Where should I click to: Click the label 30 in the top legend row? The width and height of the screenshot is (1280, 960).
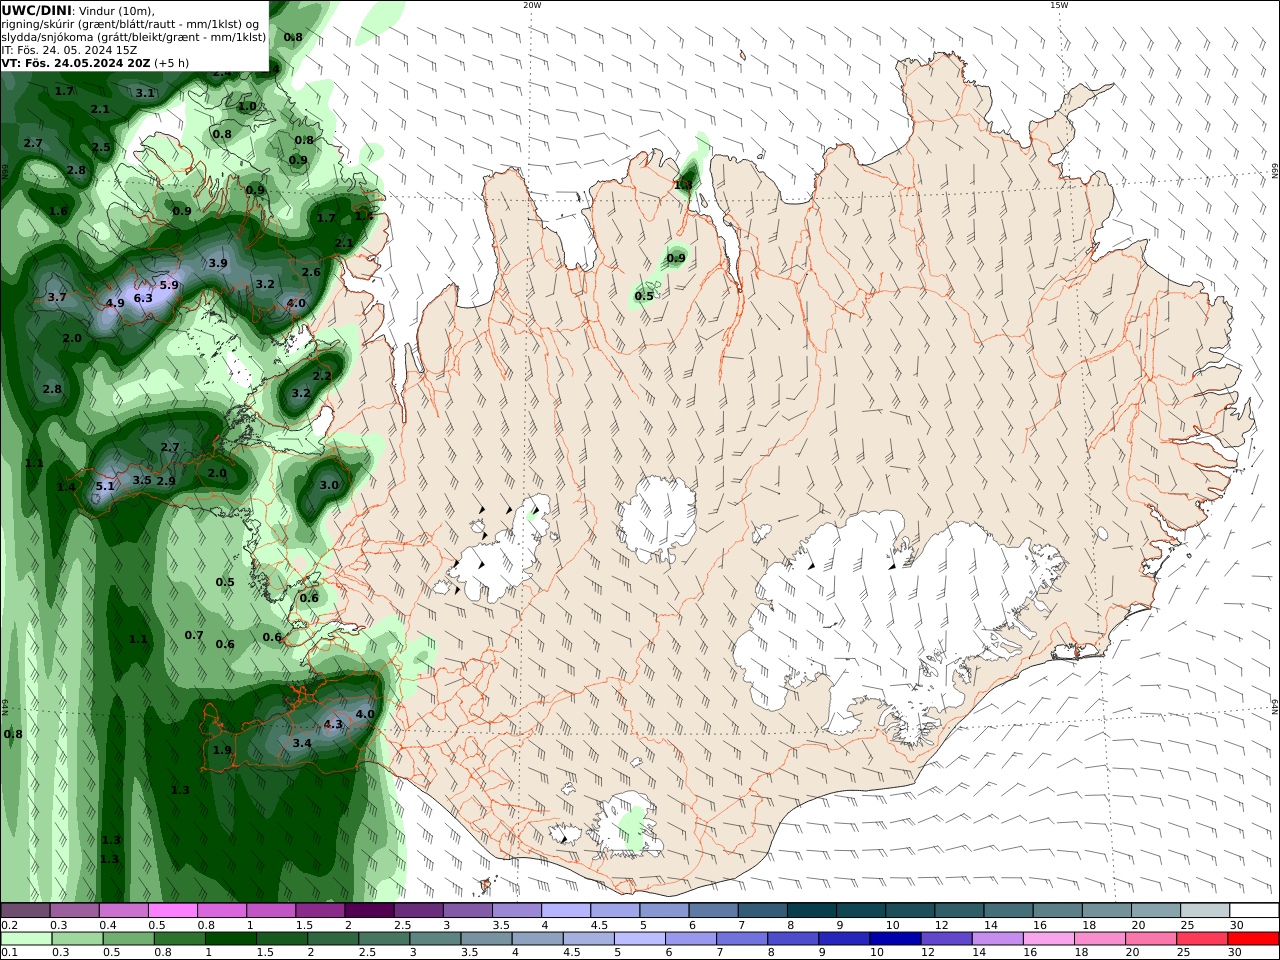pyautogui.click(x=1237, y=925)
